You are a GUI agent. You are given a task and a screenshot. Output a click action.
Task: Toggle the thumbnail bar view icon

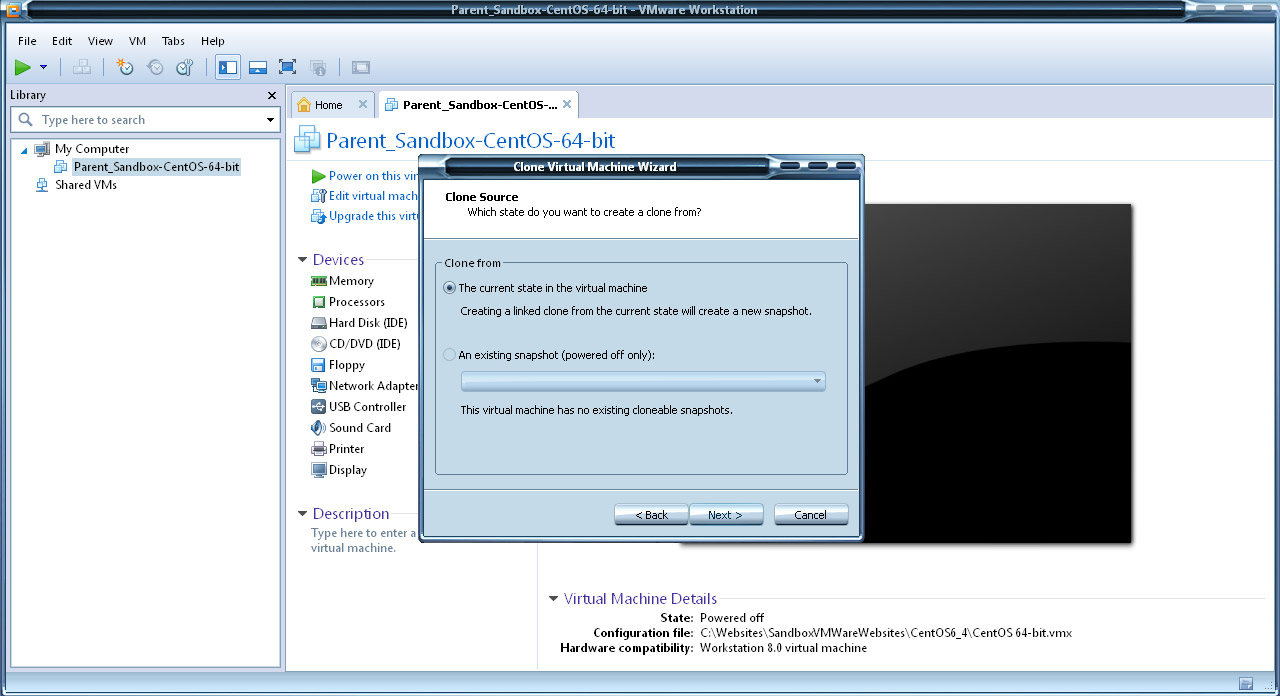258,68
